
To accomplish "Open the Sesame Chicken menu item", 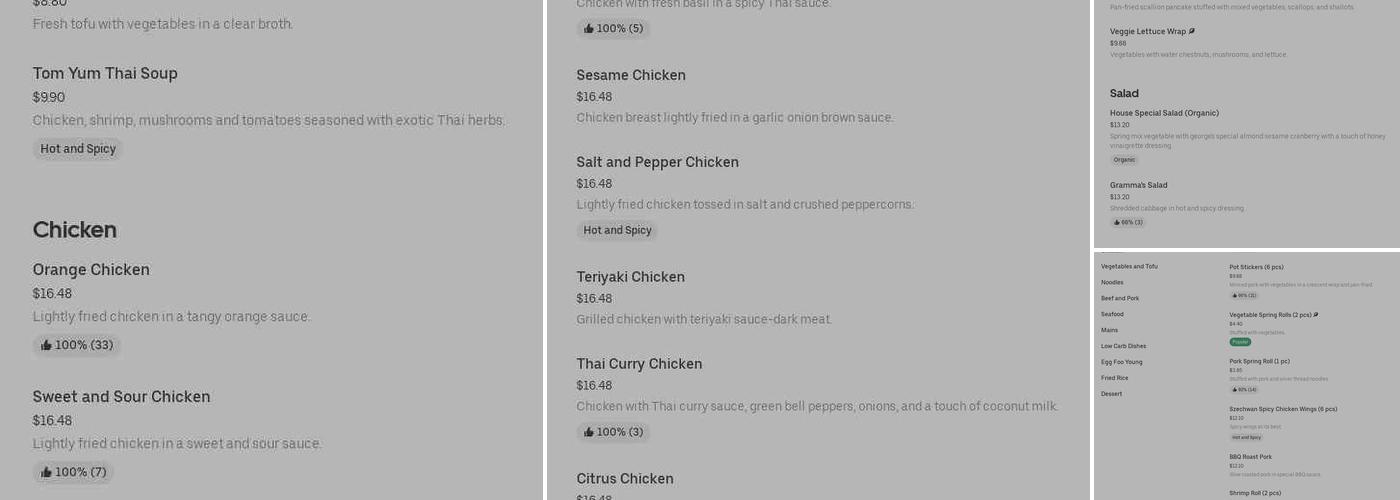I will point(631,75).
